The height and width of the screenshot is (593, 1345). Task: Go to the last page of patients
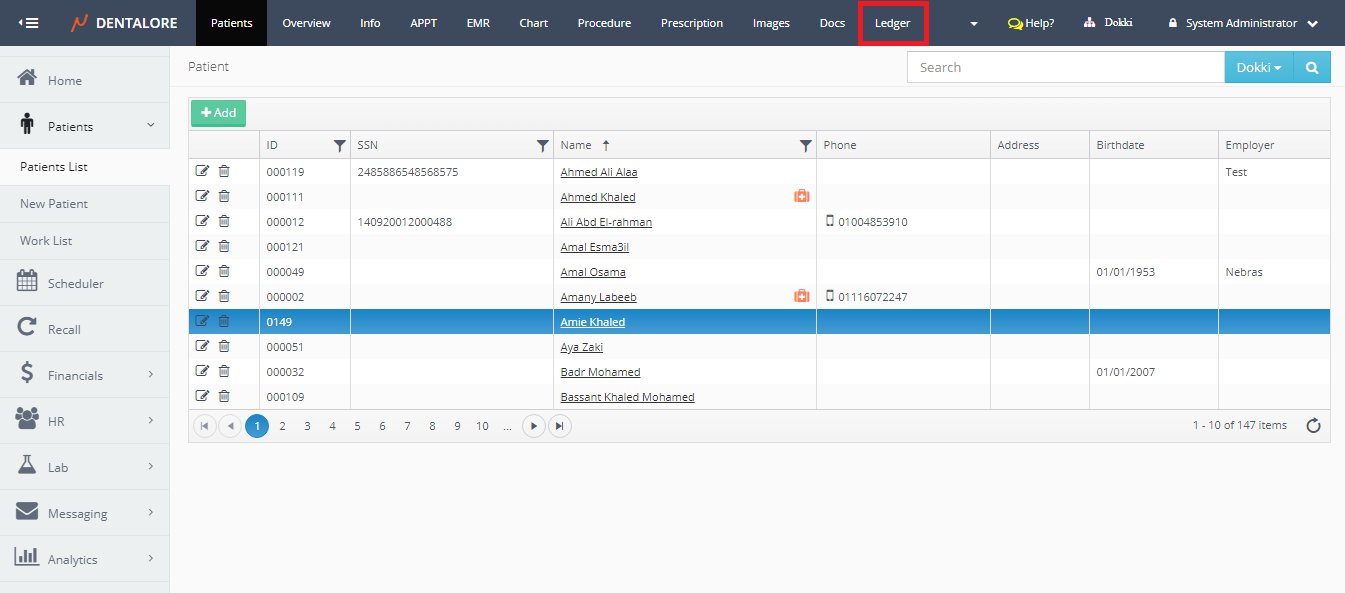(x=560, y=426)
